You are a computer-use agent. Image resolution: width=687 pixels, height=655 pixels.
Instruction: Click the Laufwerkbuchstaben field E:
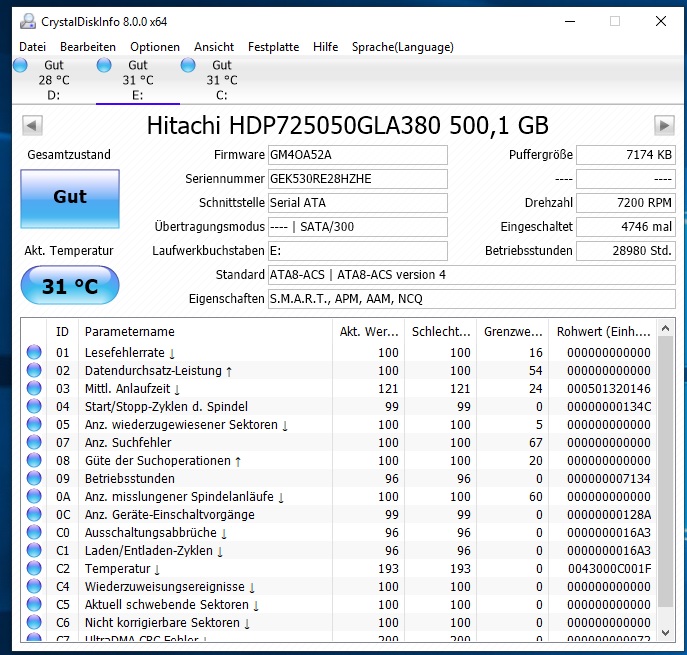coord(358,251)
